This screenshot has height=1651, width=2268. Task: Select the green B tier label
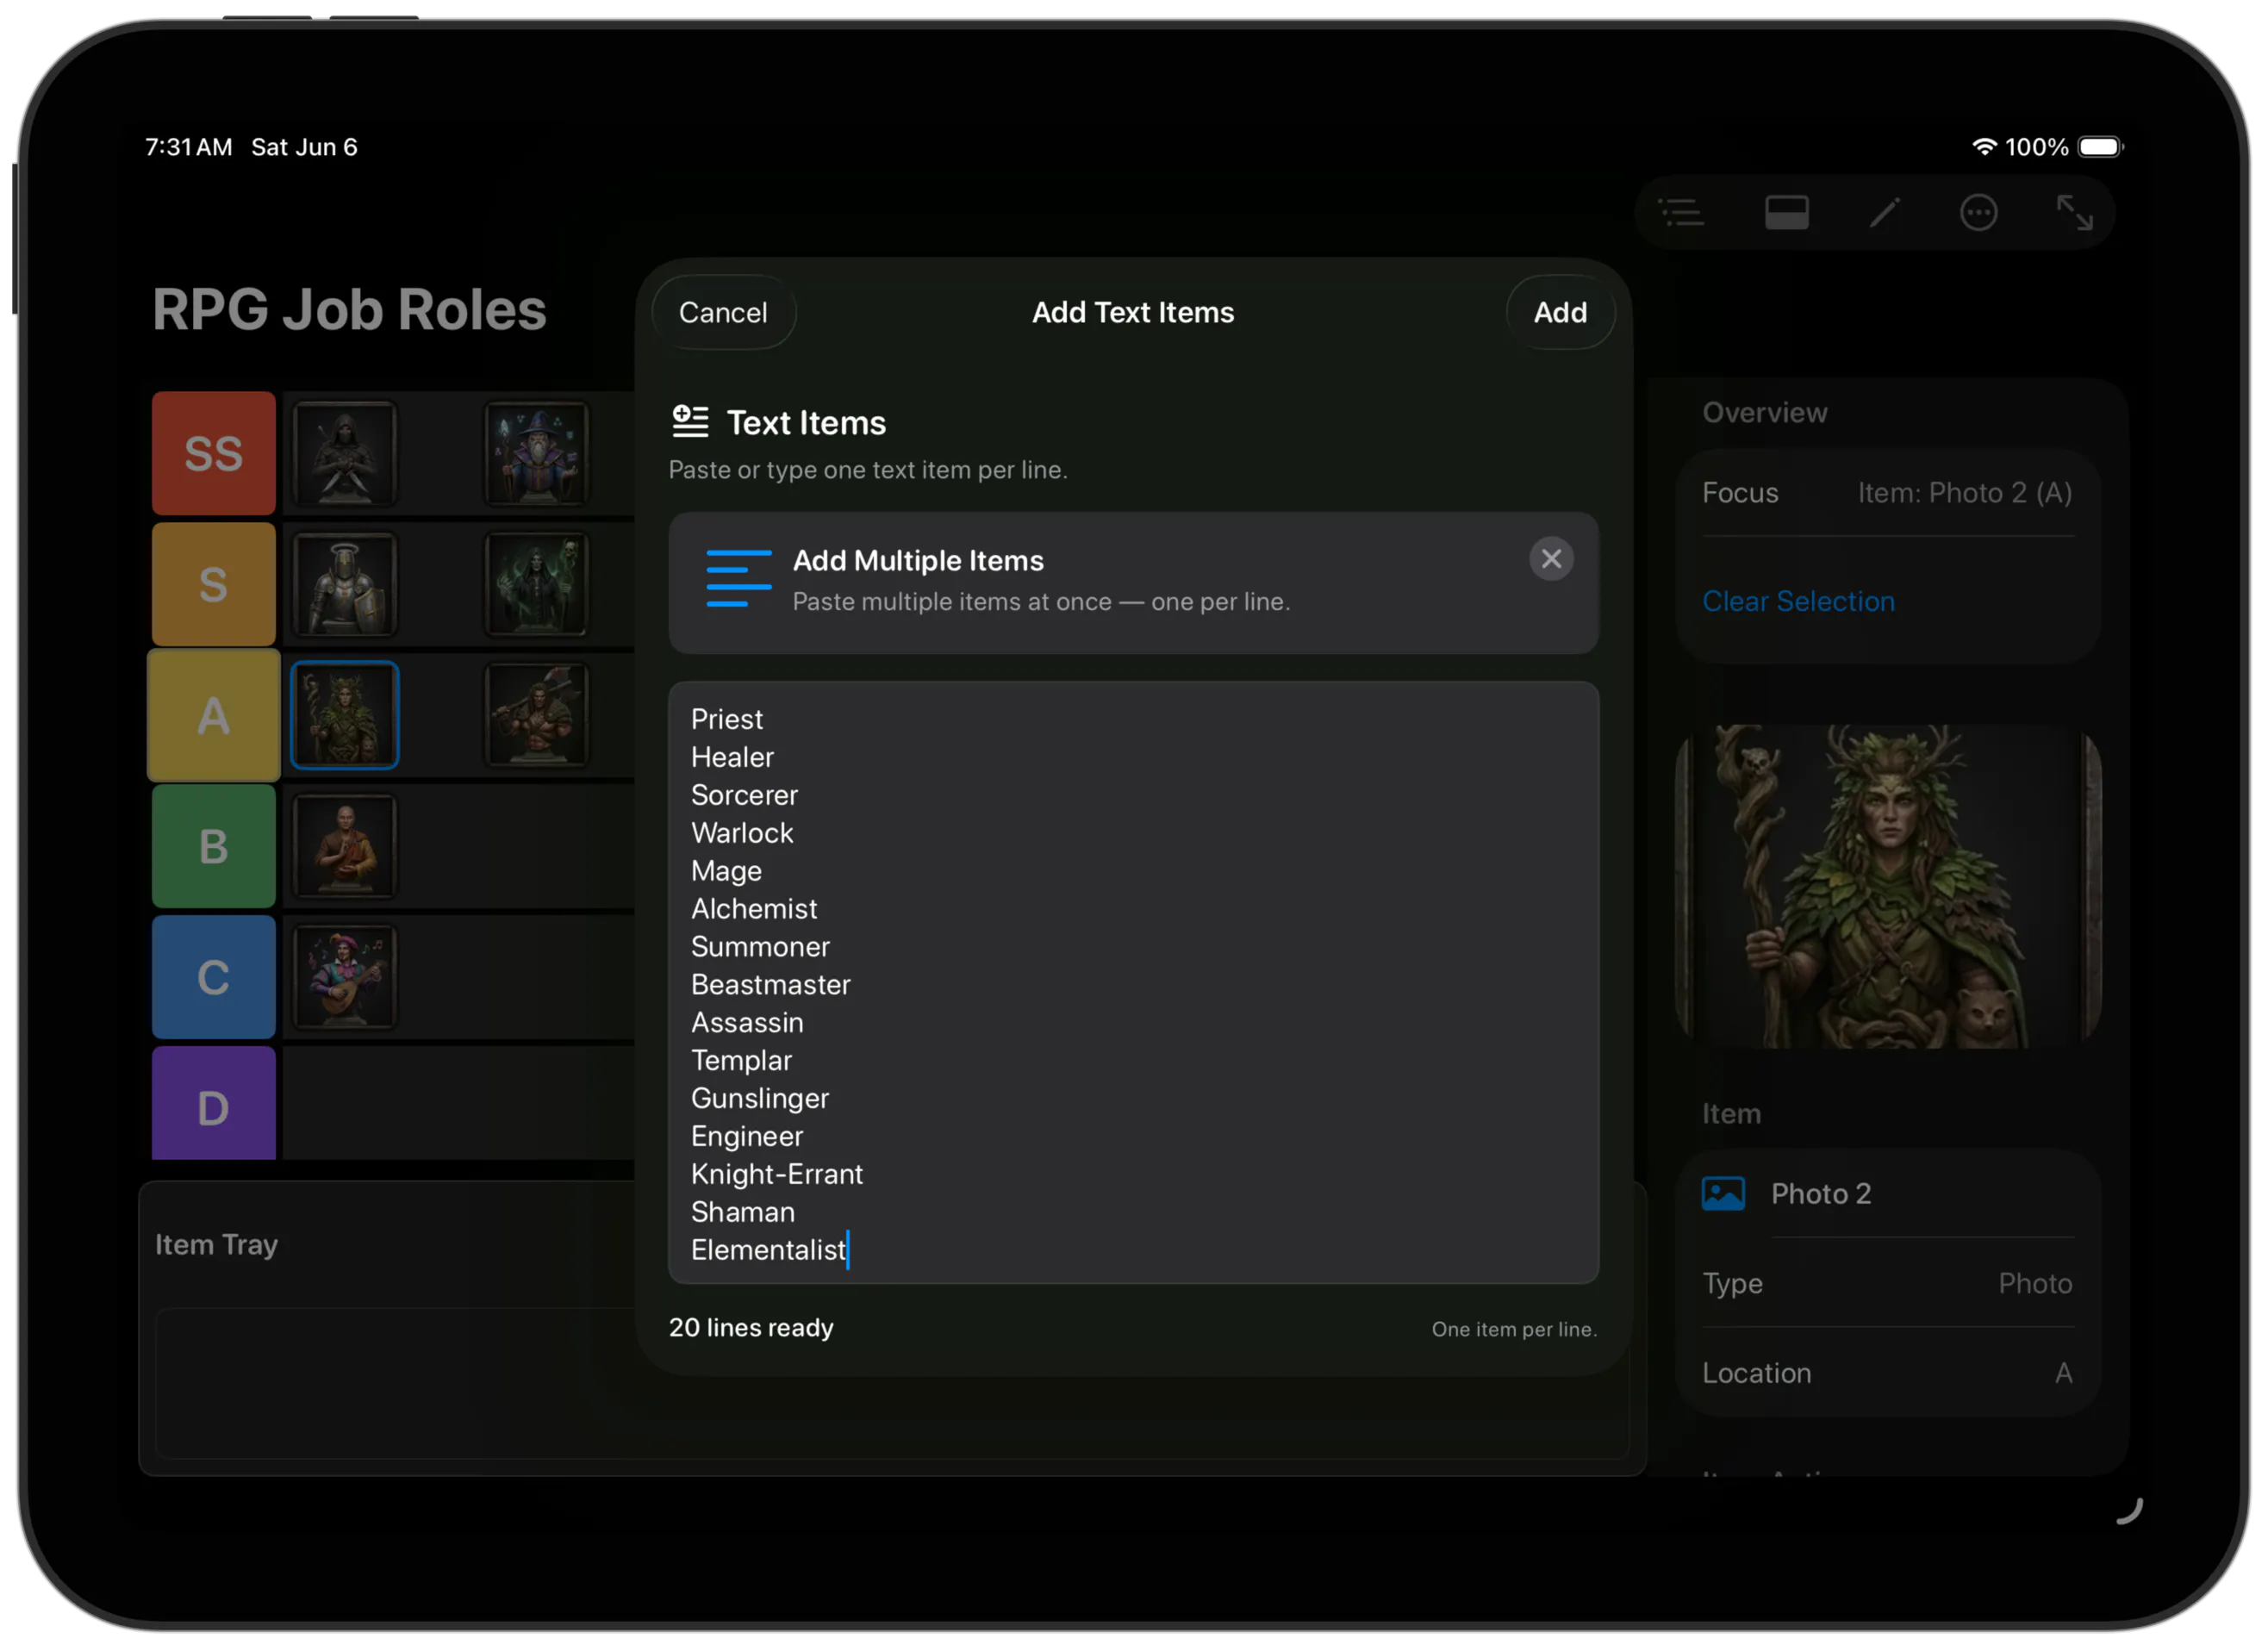click(x=214, y=847)
